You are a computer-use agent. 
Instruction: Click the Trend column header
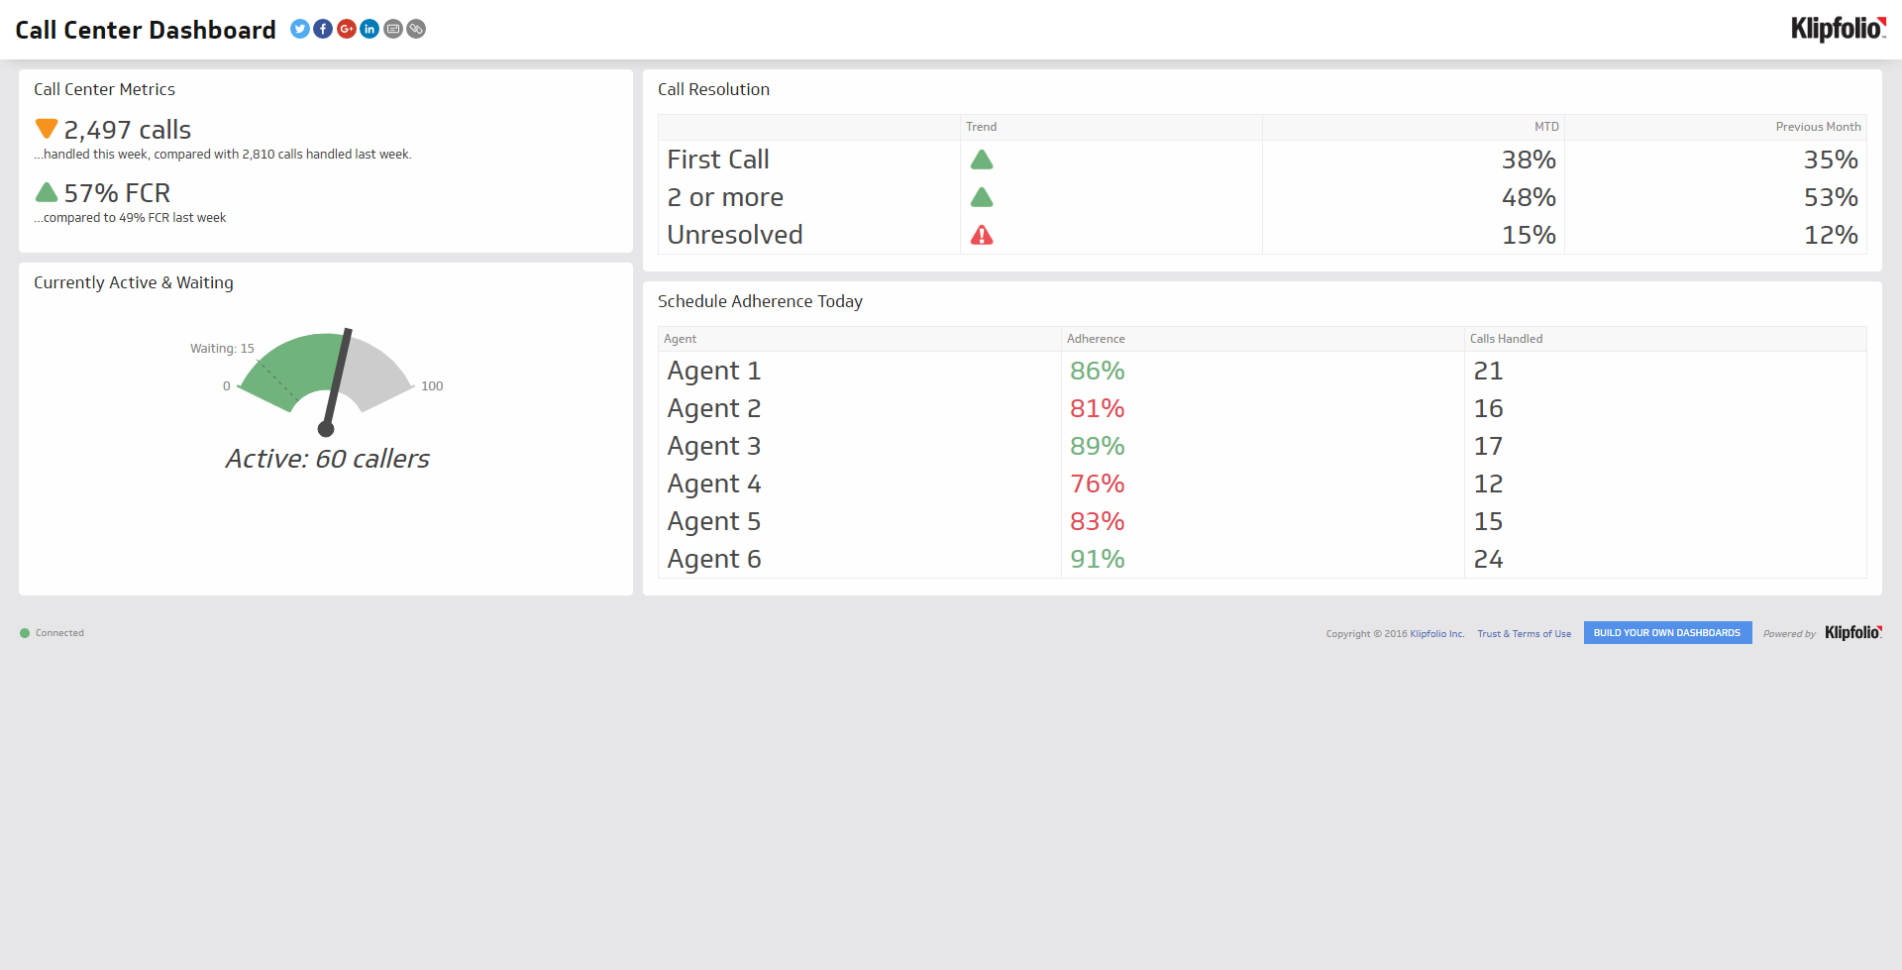981,126
